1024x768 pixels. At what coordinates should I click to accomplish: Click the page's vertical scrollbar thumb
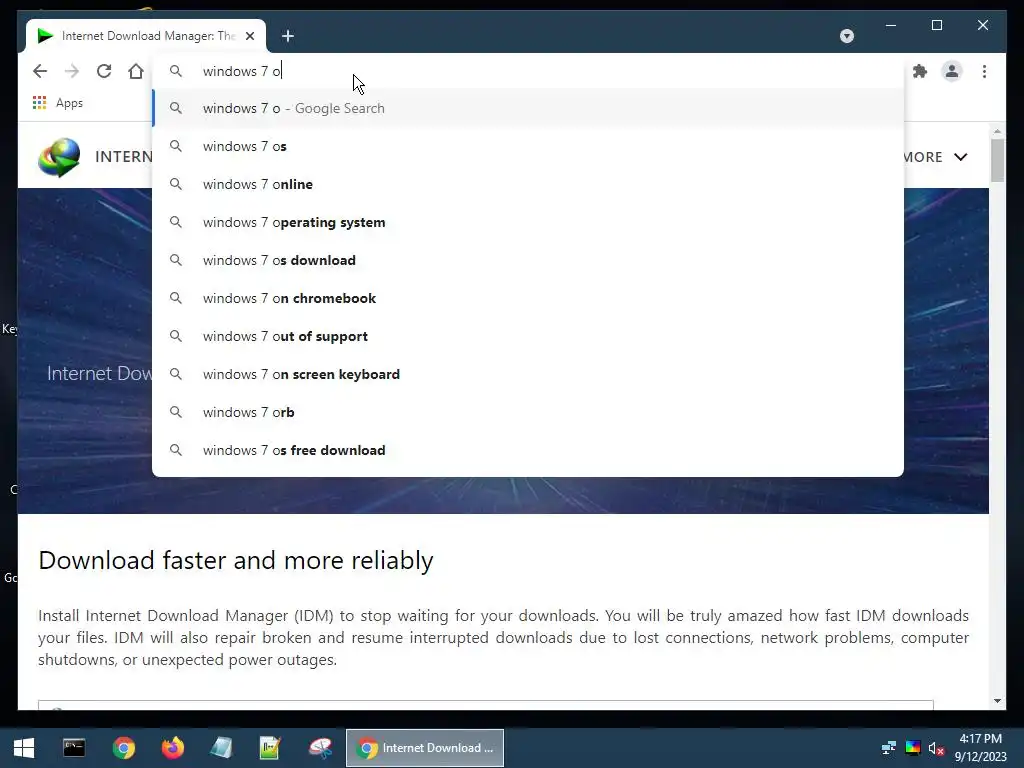click(x=997, y=160)
